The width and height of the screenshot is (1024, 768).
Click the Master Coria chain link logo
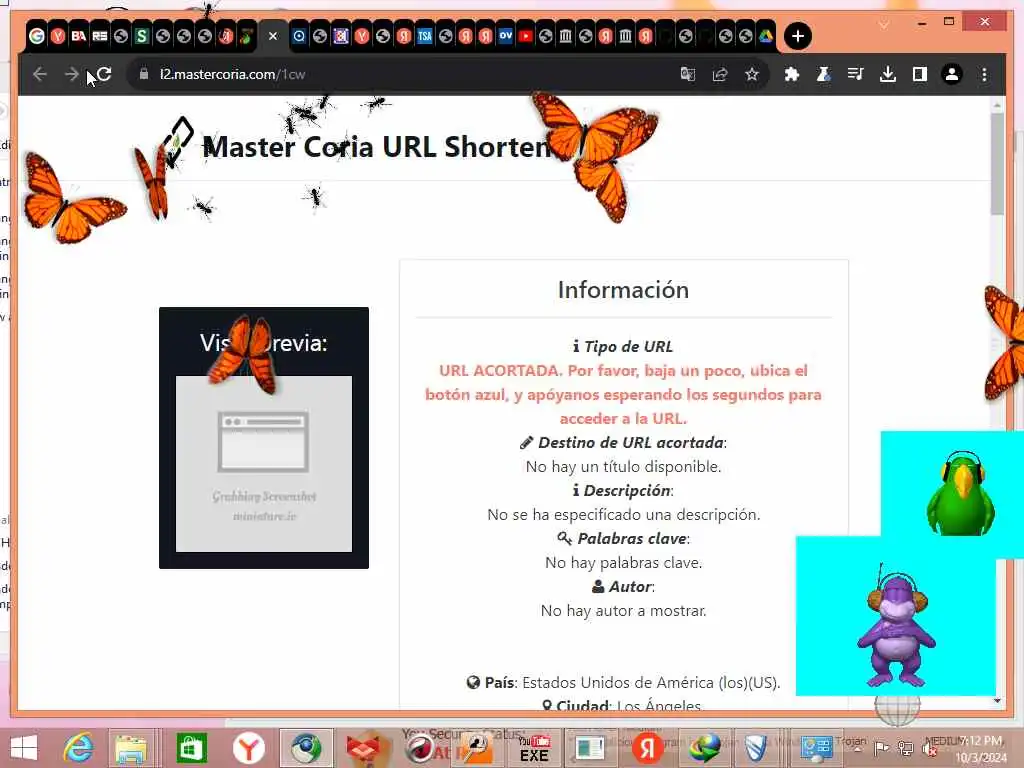(178, 142)
